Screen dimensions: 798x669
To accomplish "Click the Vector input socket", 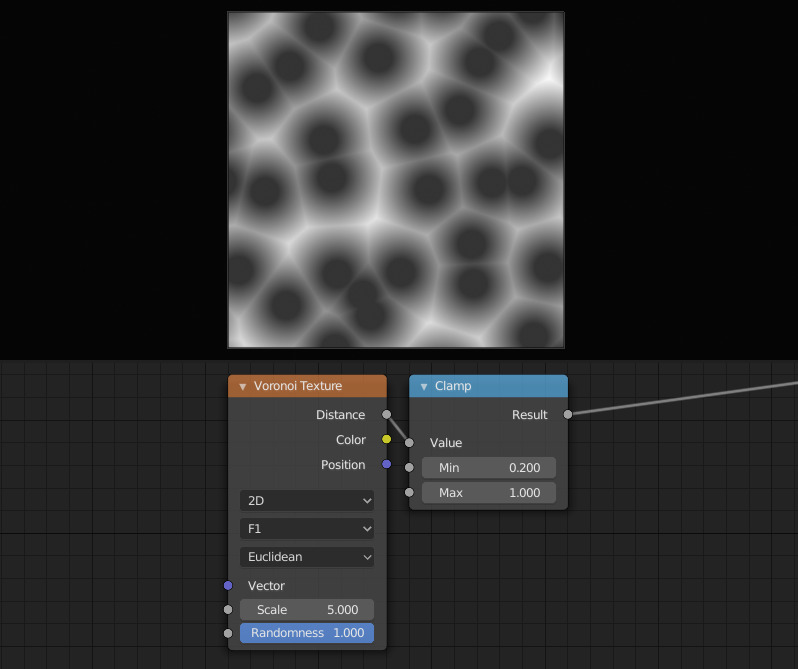I will [228, 586].
